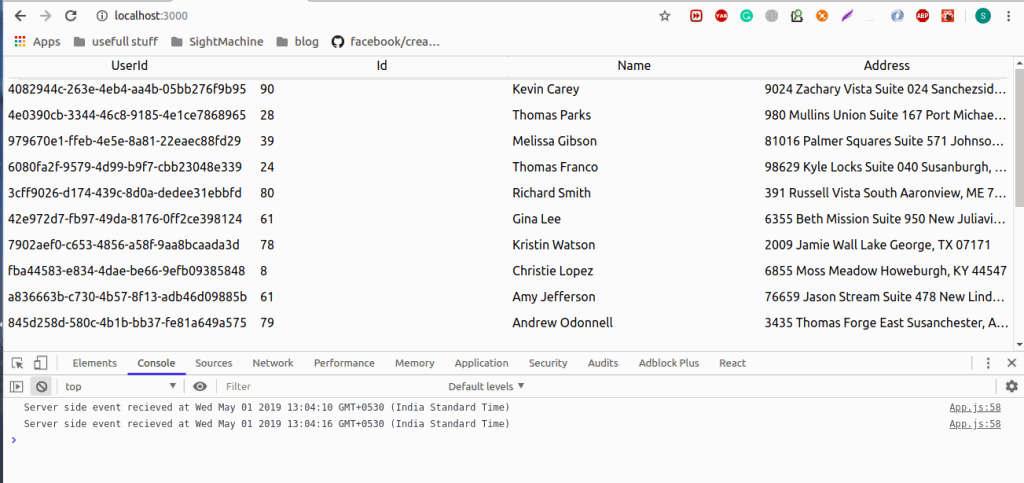Open the Grammarly extension
Screen dimensions: 1024x483
[x=746, y=16]
